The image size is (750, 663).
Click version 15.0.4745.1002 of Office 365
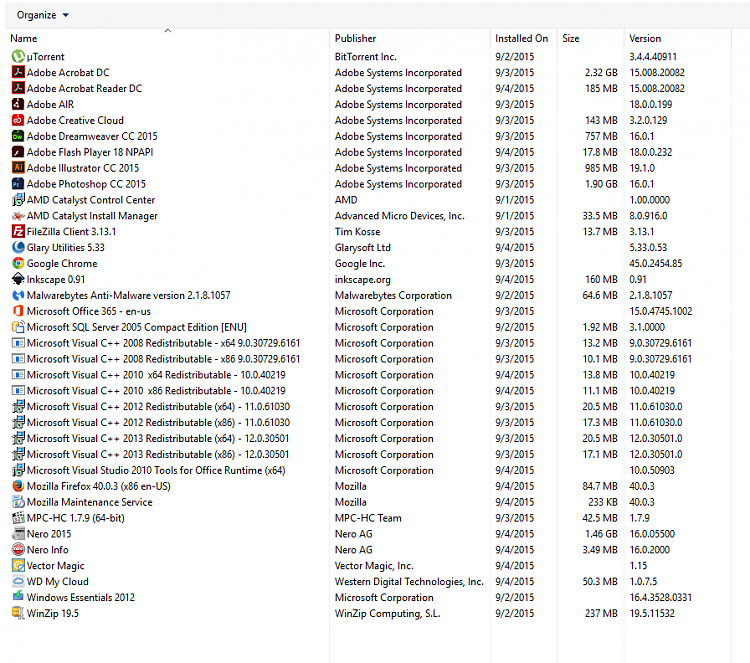tap(661, 311)
